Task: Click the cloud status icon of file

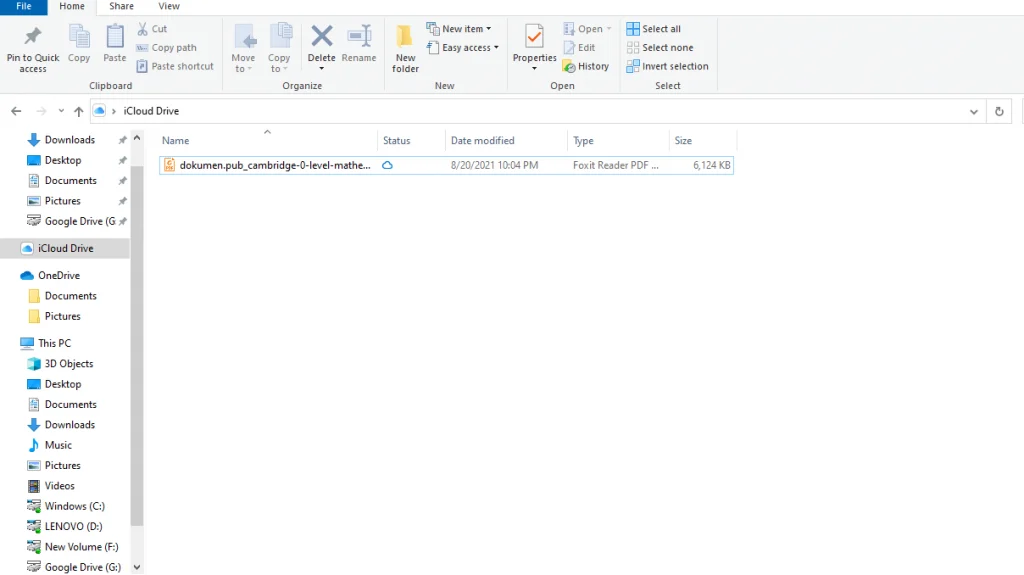Action: pyautogui.click(x=387, y=165)
